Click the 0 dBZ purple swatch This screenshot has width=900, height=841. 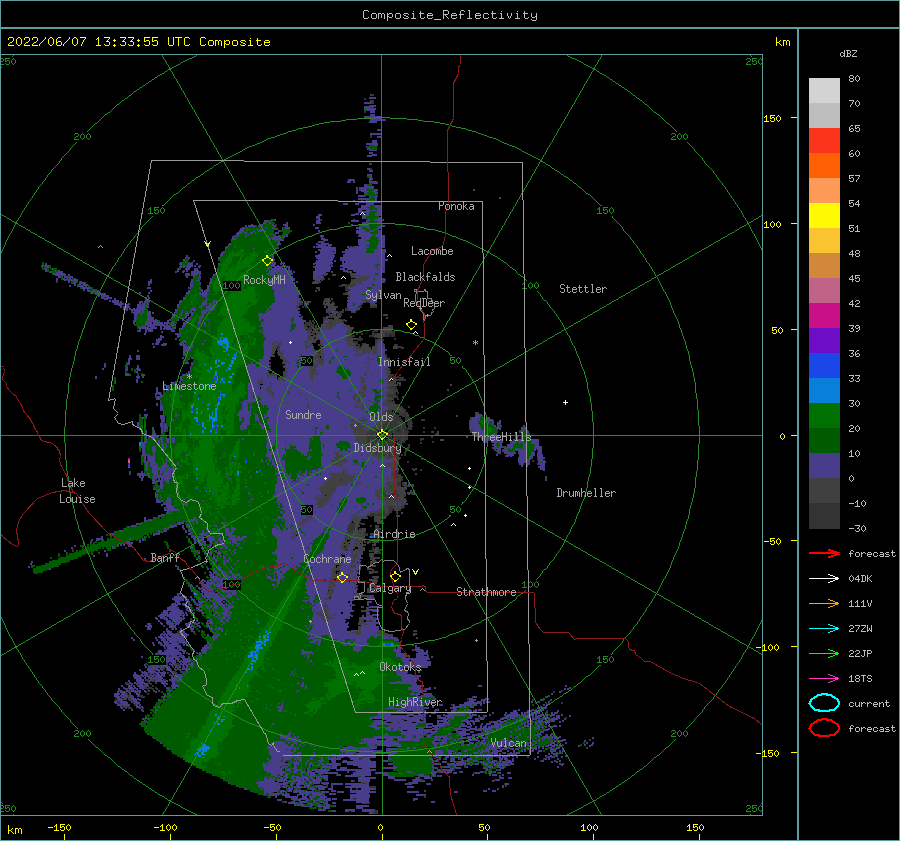[824, 466]
